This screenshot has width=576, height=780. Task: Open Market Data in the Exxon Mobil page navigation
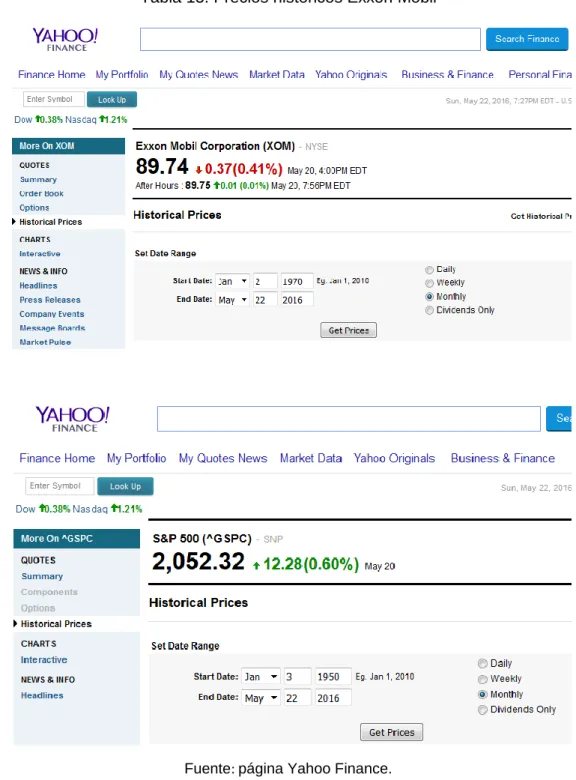click(x=277, y=75)
